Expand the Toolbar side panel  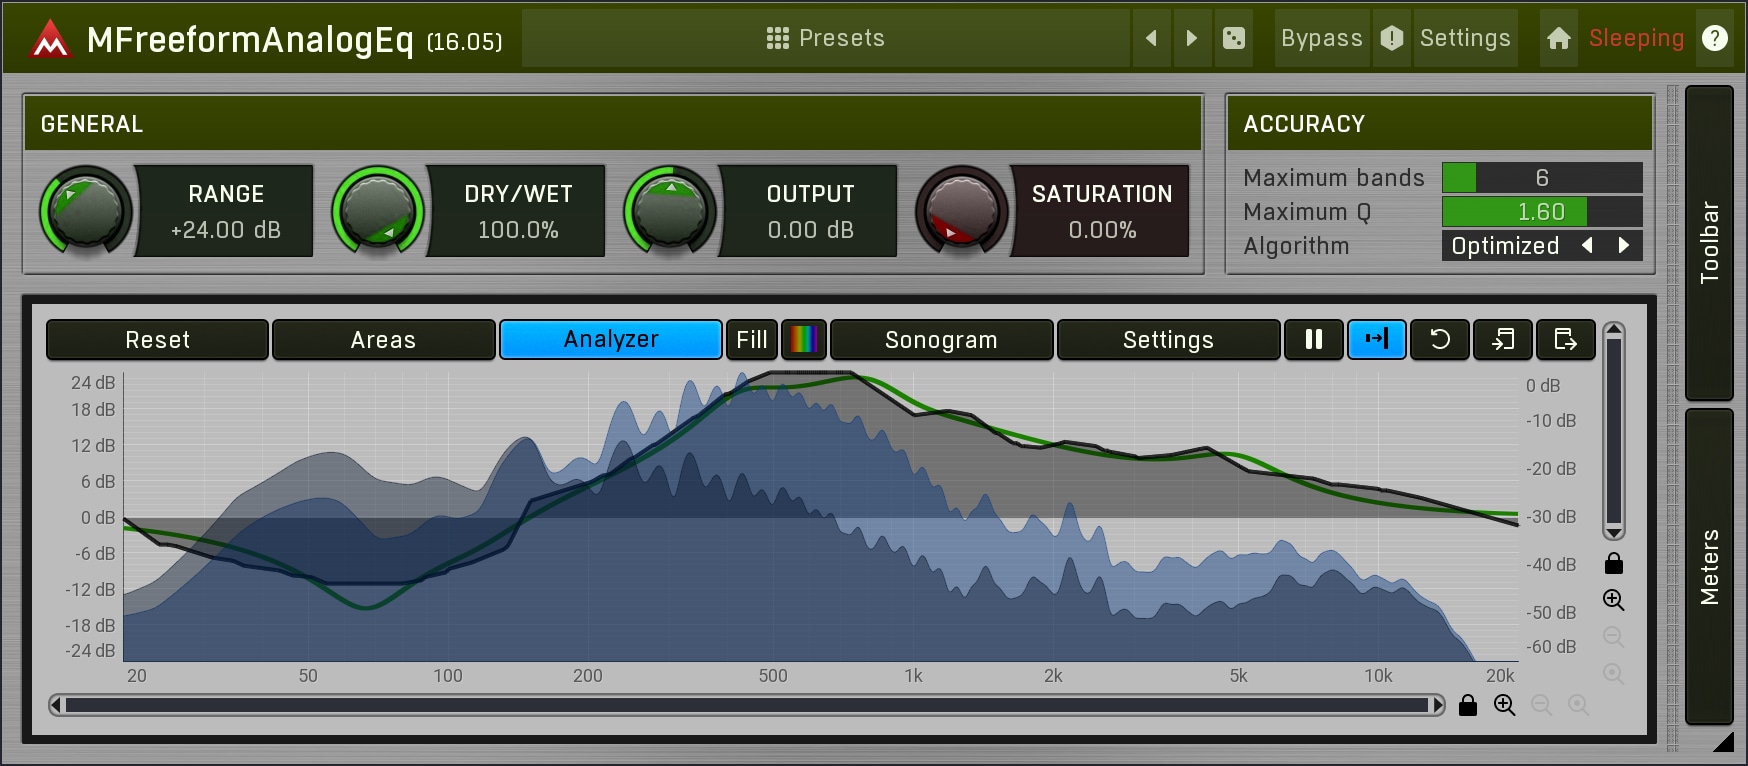tap(1709, 243)
